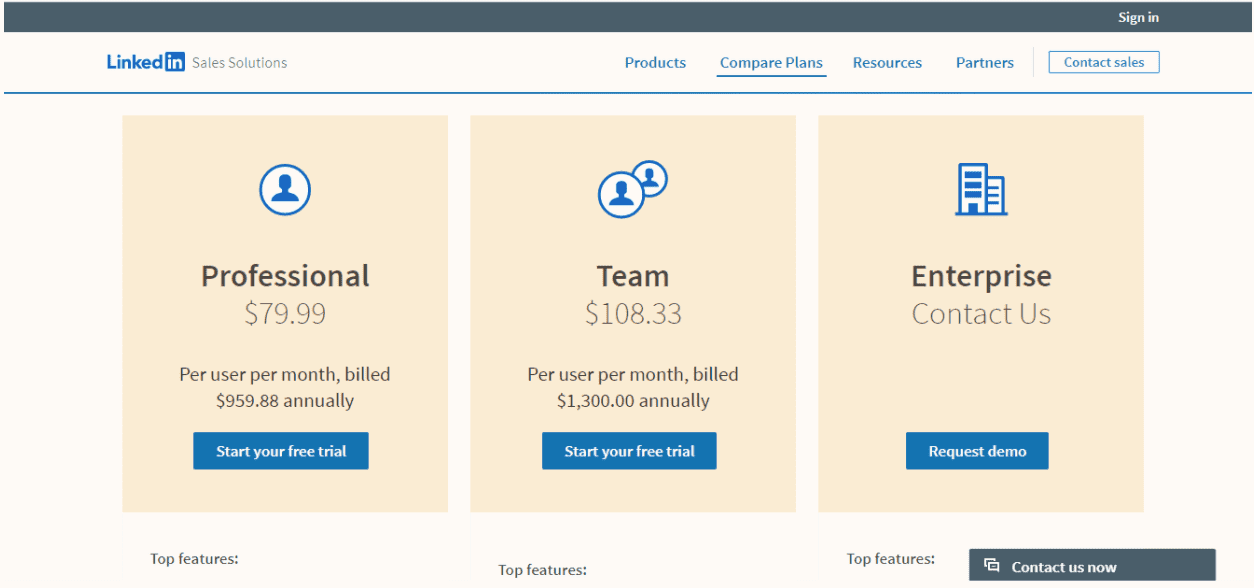Click Top features under Team card
Screen dimensions: 1254x588
(x=542, y=570)
